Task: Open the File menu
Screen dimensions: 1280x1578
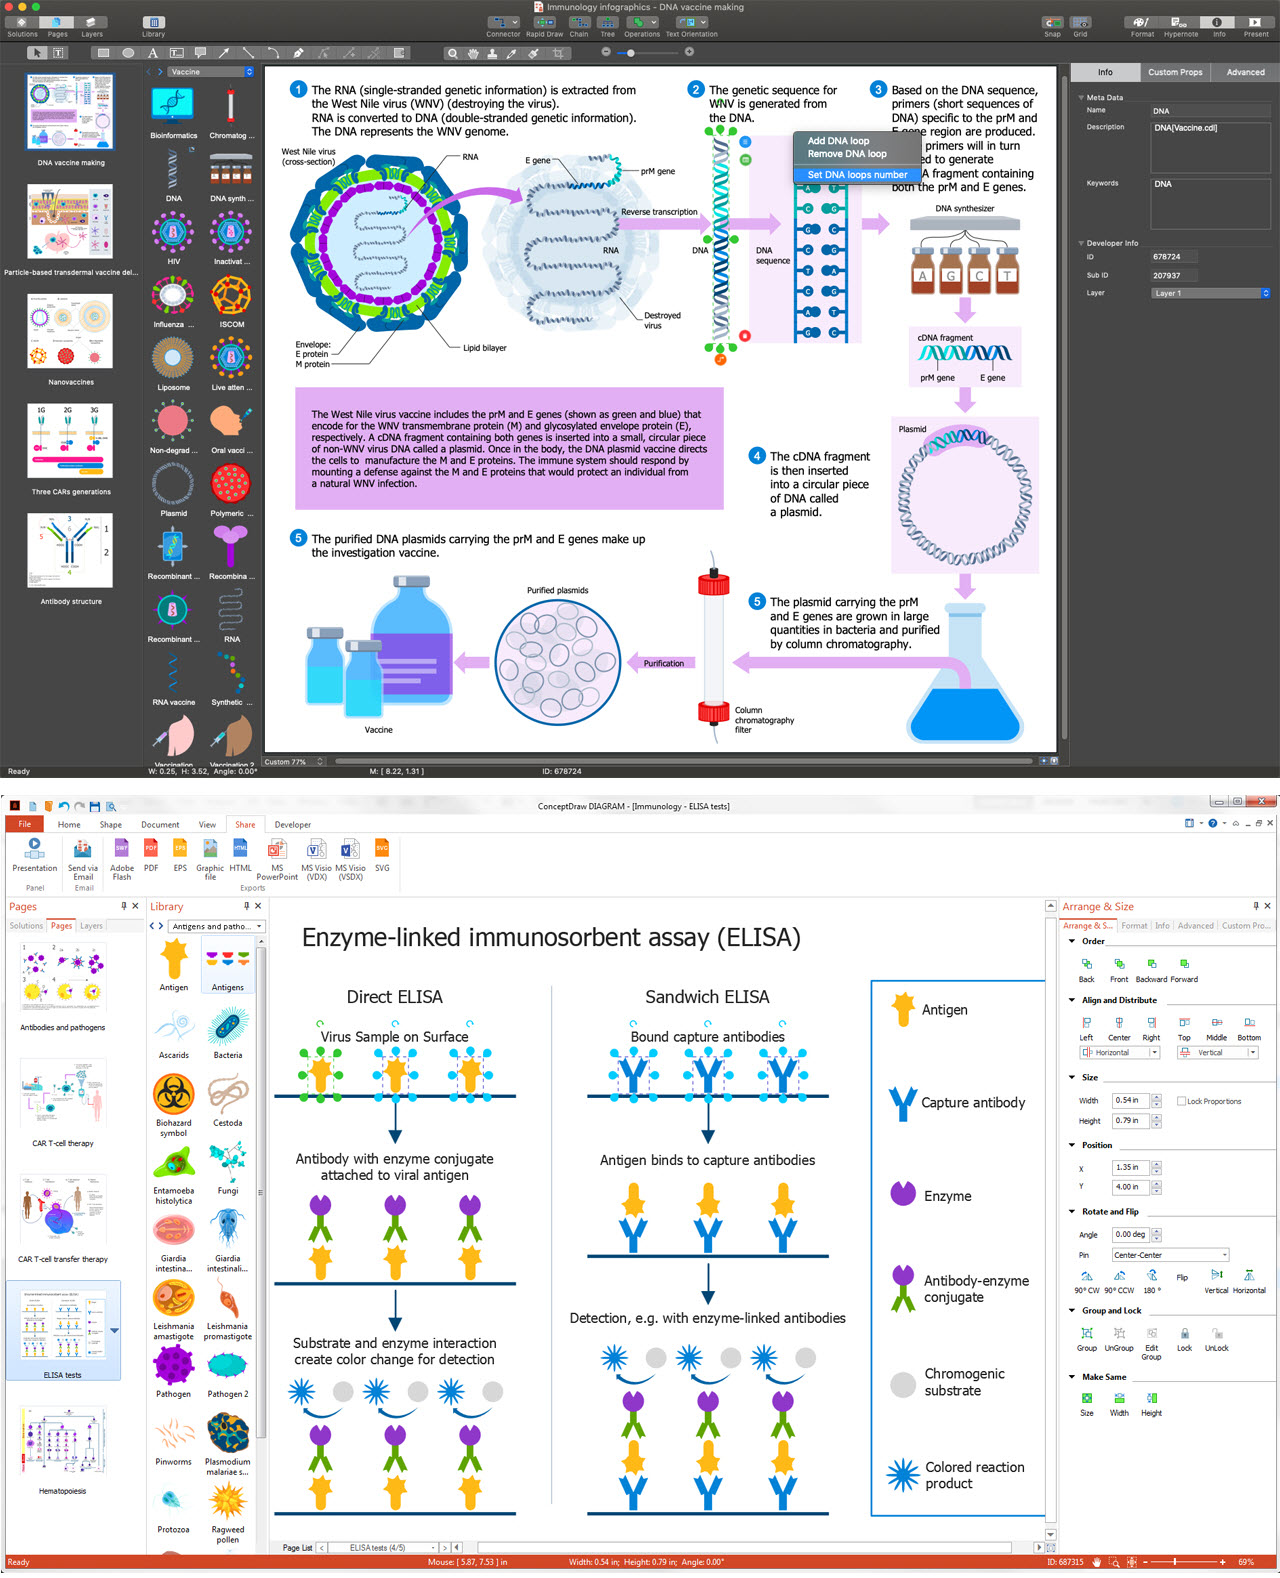Action: 25,824
